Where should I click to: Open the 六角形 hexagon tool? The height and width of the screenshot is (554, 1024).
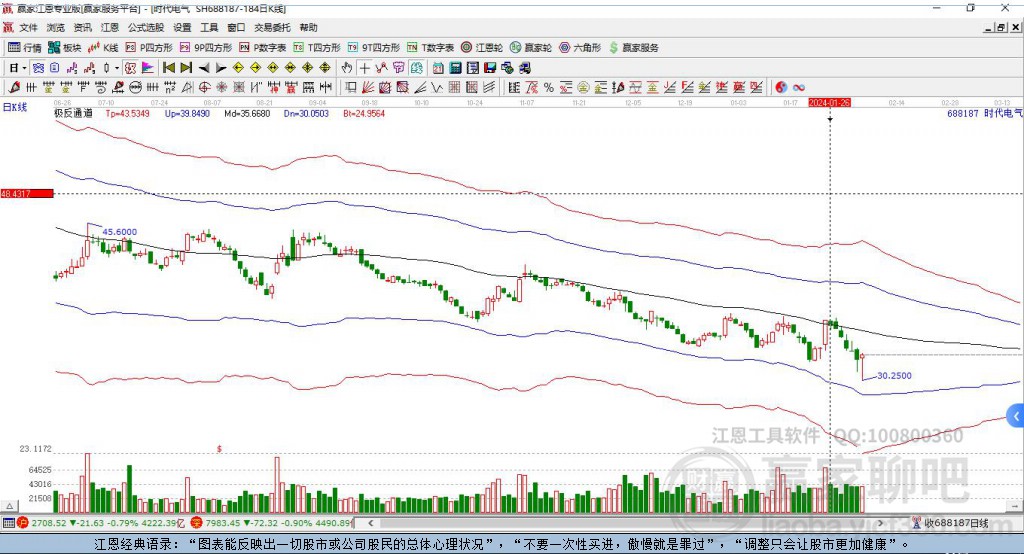tap(580, 48)
